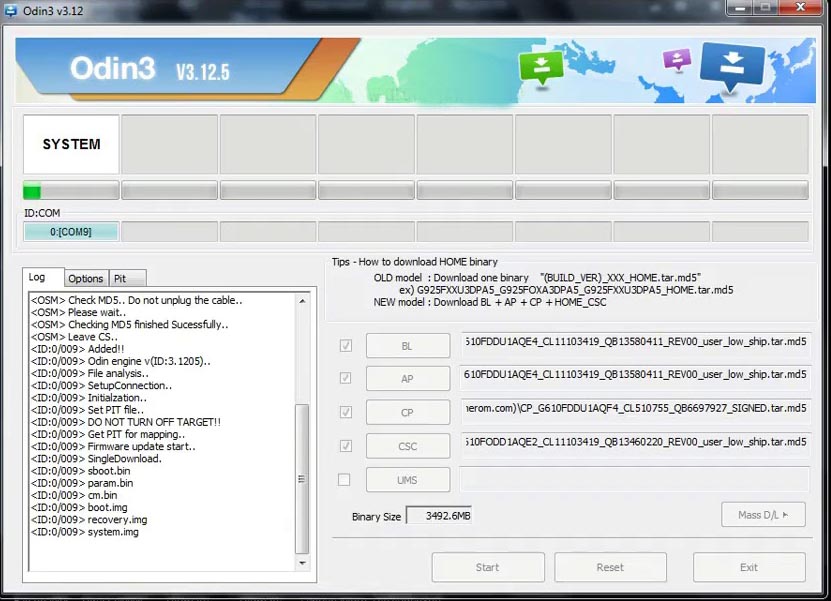The width and height of the screenshot is (831, 601).
Task: Click the 'Leave CS..' log line
Action: [x=74, y=337]
